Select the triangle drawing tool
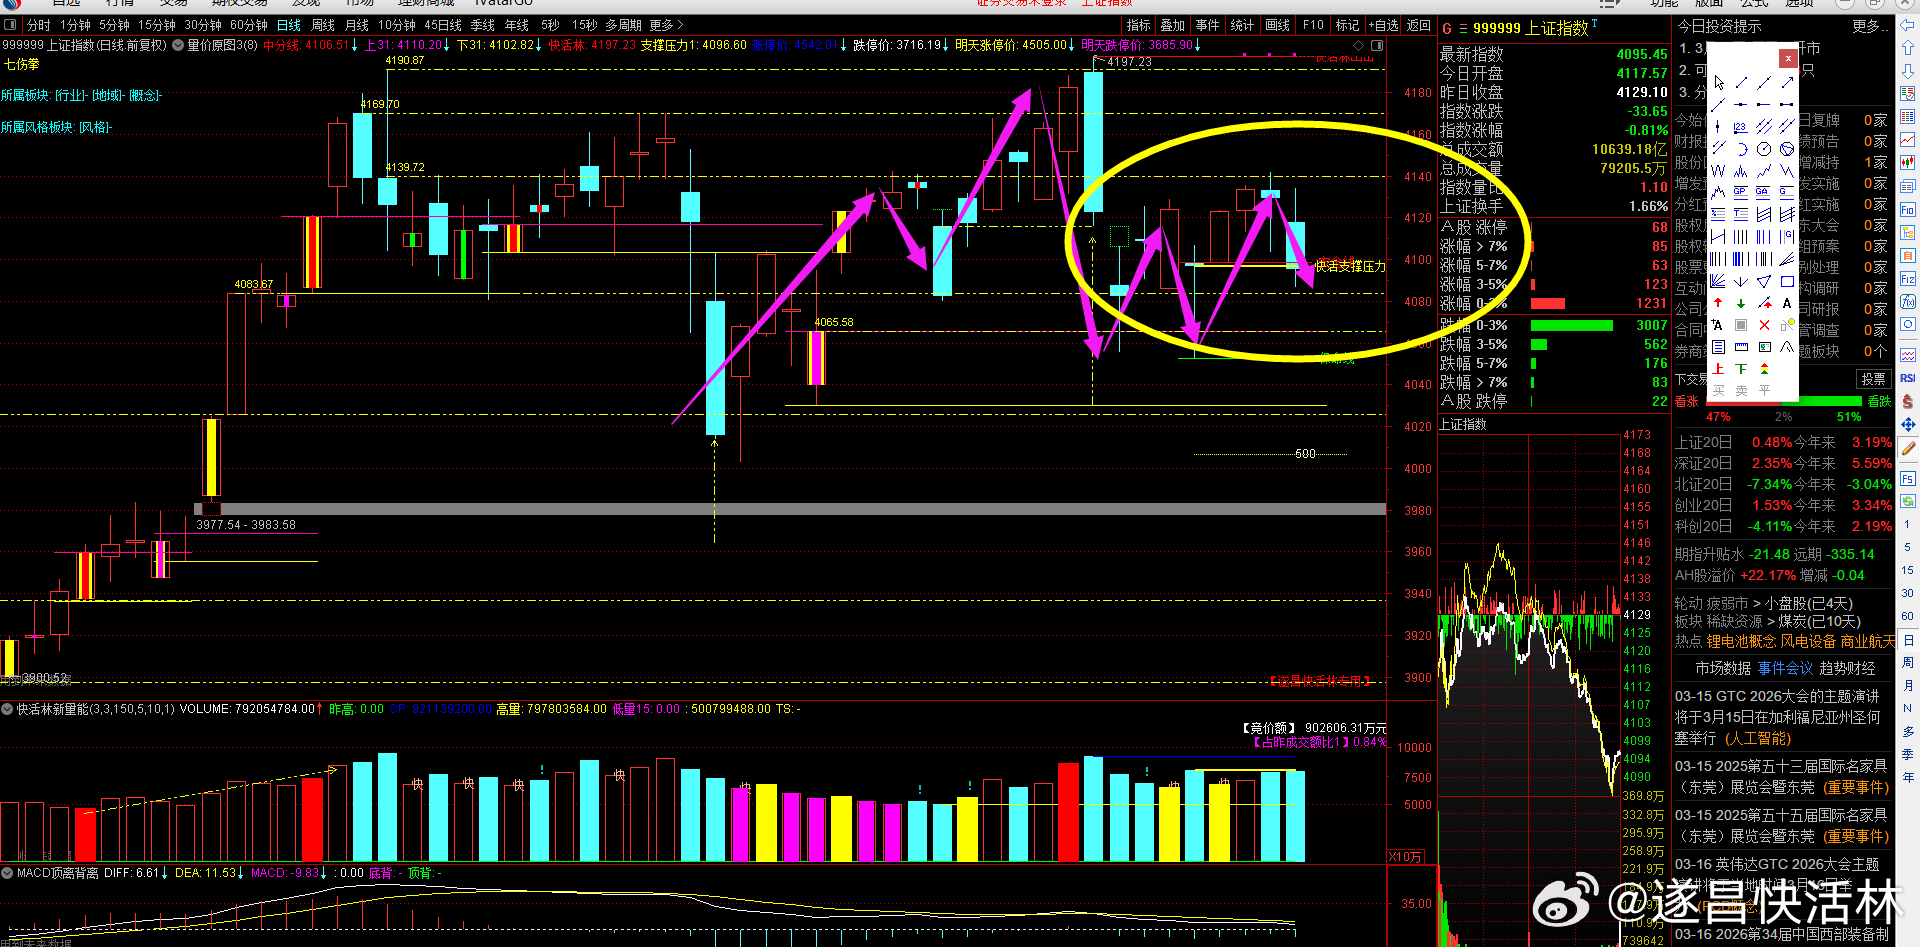Image resolution: width=1920 pixels, height=947 pixels. 1764,281
